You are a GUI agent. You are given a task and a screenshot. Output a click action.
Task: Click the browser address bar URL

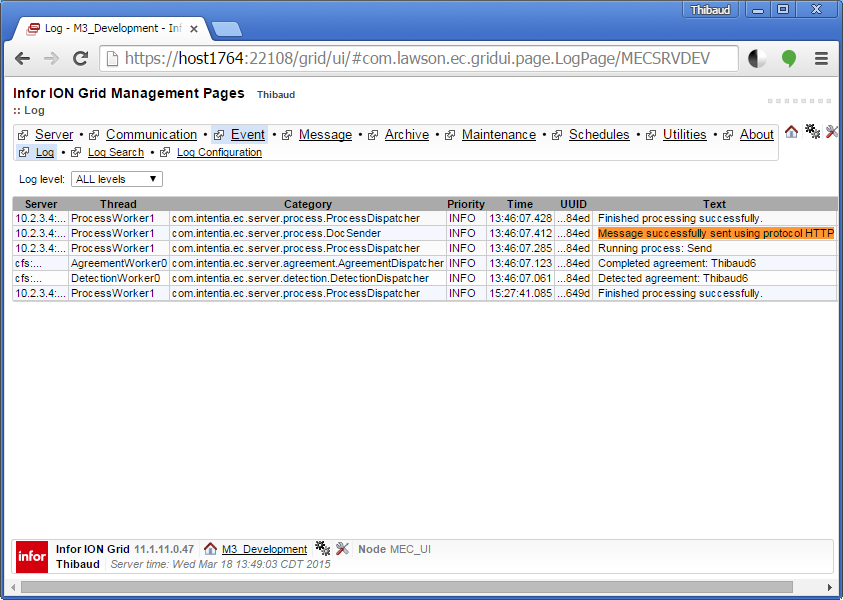[x=420, y=58]
